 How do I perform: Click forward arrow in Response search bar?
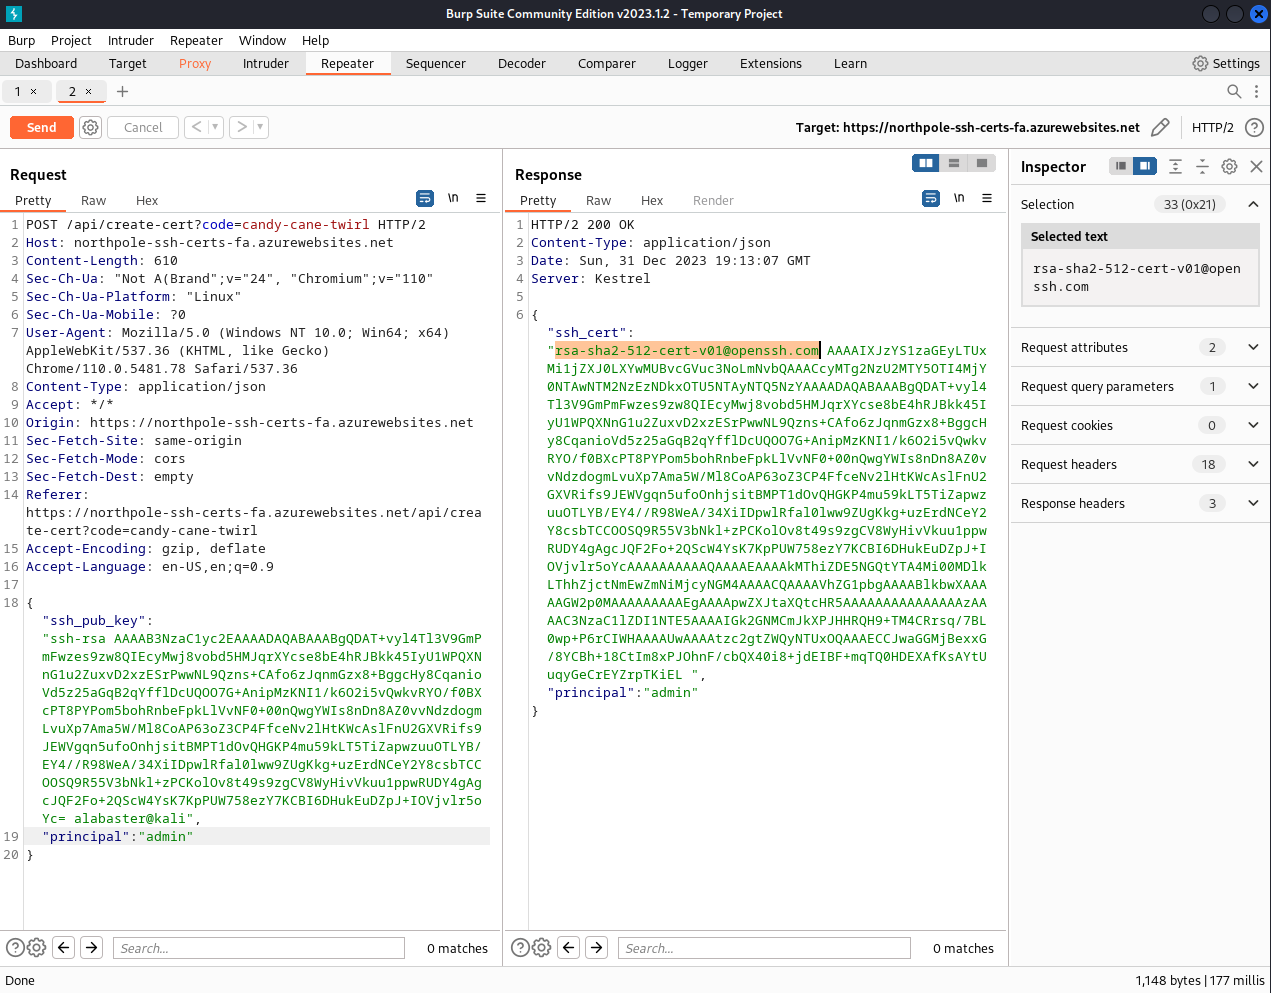[x=596, y=948]
